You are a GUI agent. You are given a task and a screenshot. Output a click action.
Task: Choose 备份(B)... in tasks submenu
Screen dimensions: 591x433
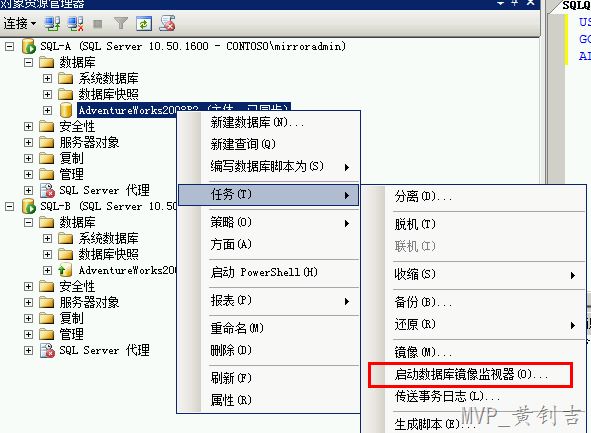(474, 302)
